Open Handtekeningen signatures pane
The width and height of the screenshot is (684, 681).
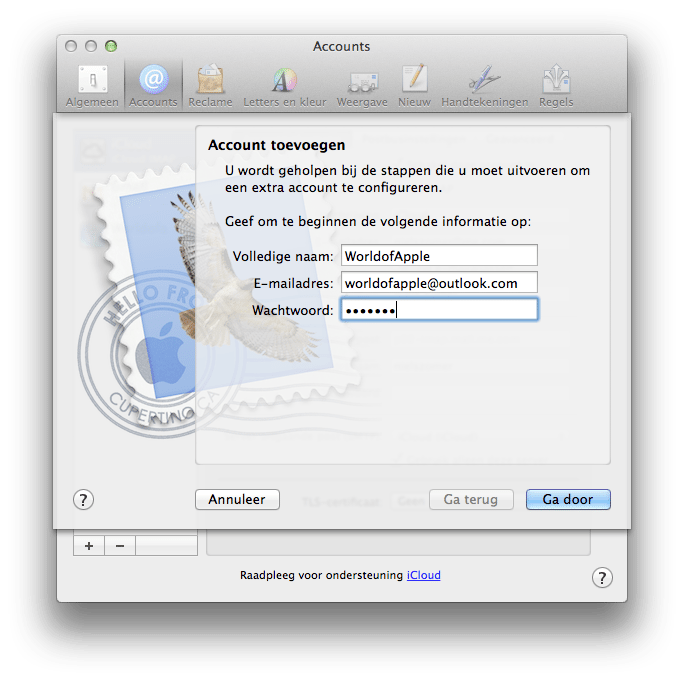(x=484, y=86)
